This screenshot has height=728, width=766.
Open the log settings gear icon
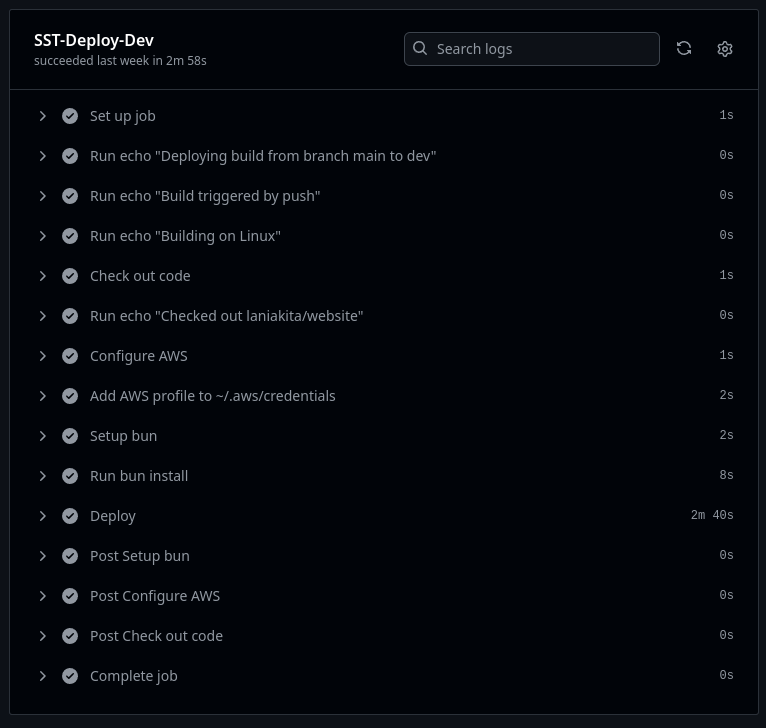(724, 49)
